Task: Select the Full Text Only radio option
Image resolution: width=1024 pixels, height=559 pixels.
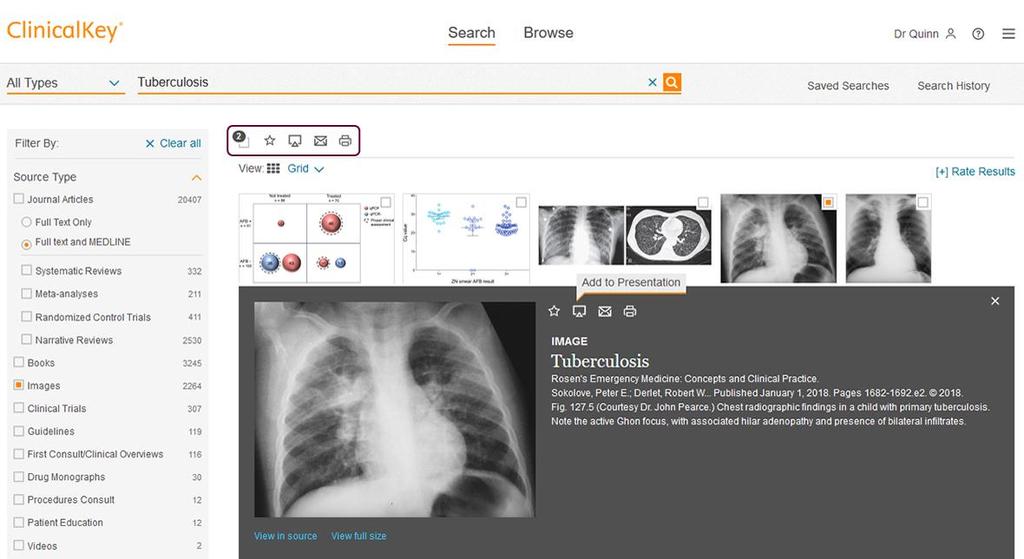Action: (26, 222)
